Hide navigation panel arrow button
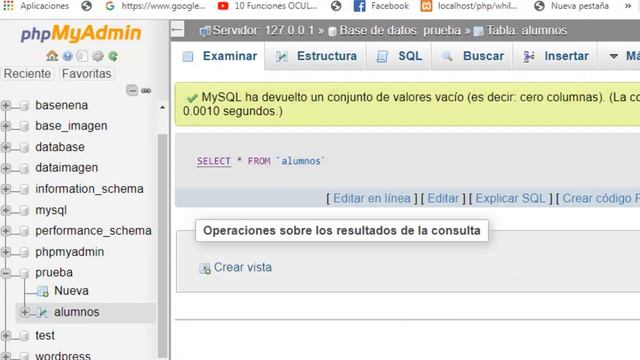The image size is (640, 360). pyautogui.click(x=177, y=29)
